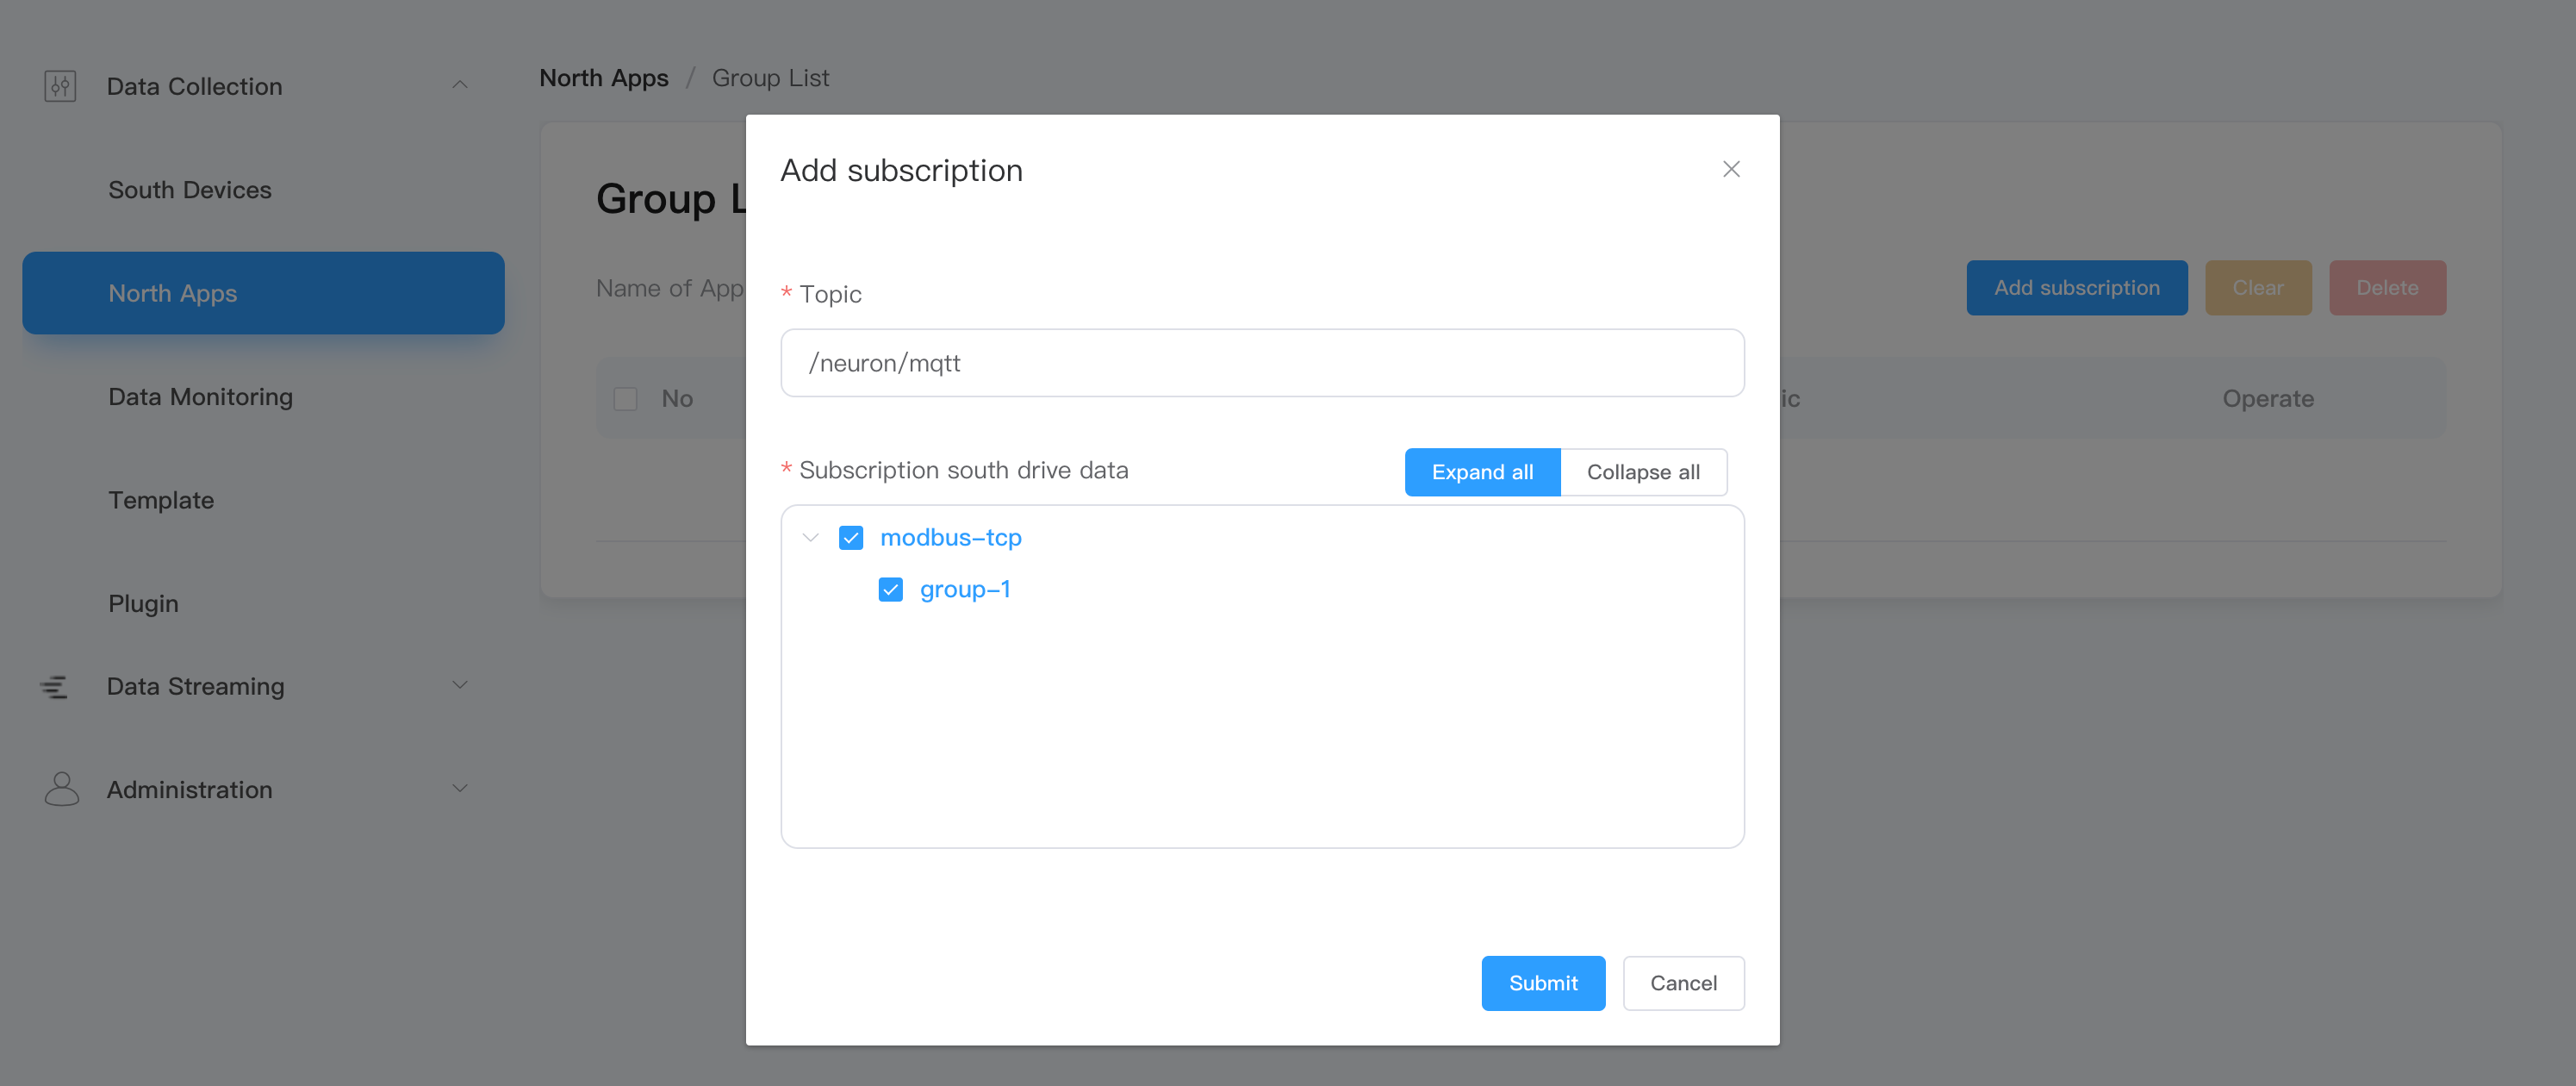Click the Expand all button
This screenshot has height=1086, width=2576.
click(1481, 472)
